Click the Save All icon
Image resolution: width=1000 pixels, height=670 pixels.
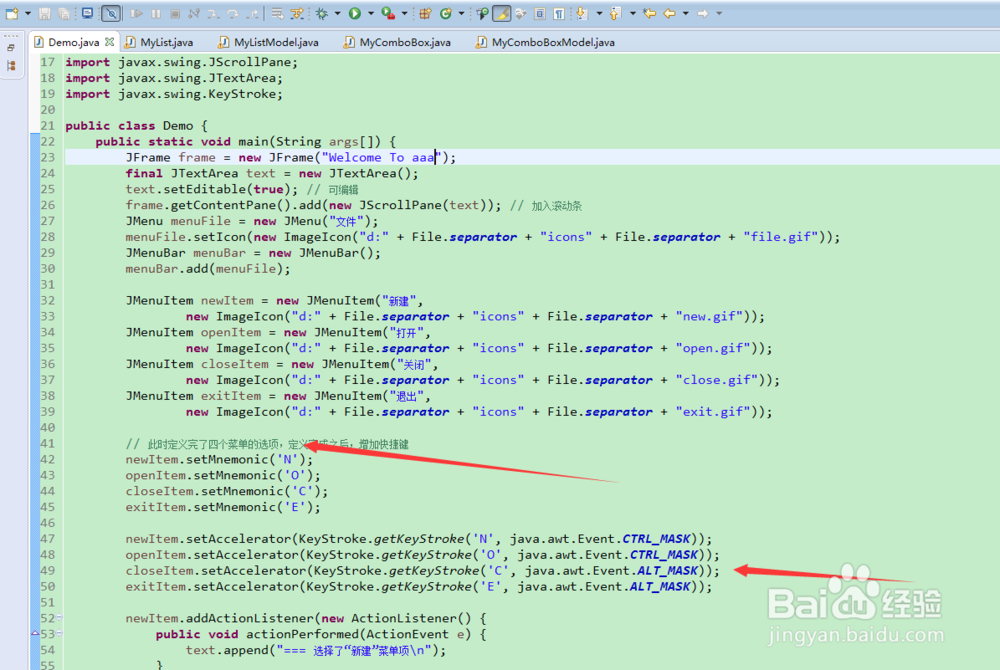pyautogui.click(x=64, y=13)
